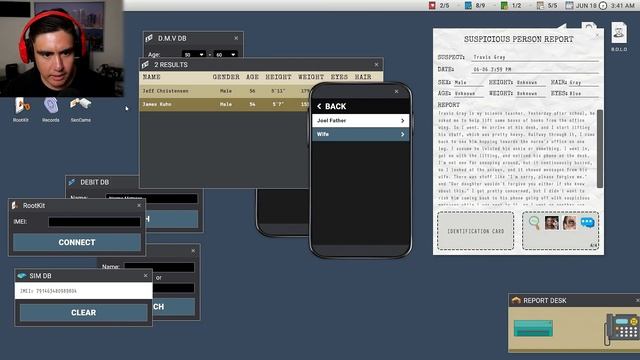Screen dimensions: 640x360
Task: Open the Joel Father conversation on phone
Action: 360,120
